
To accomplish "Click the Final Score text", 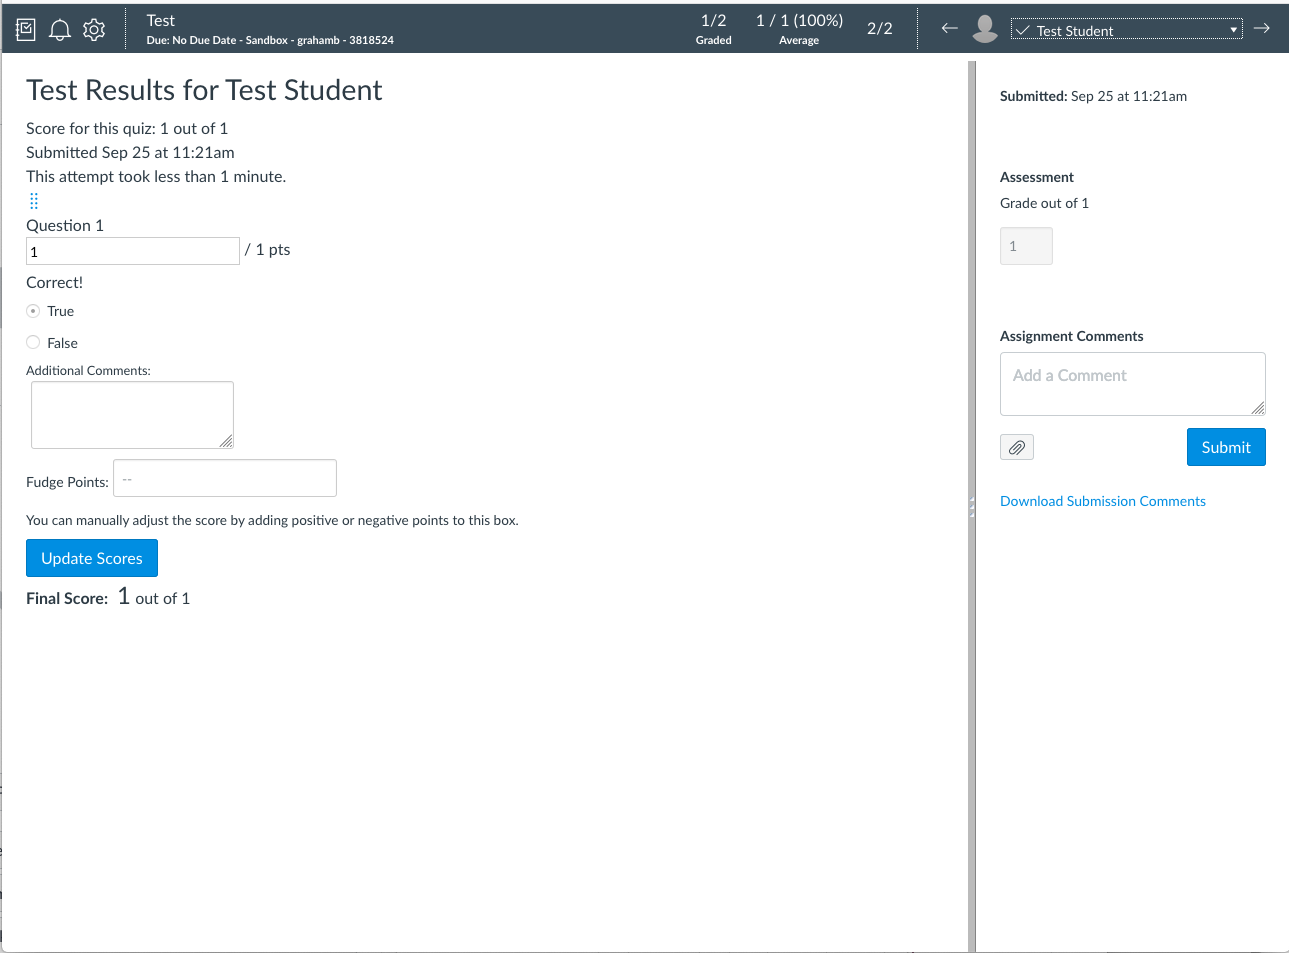I will (x=108, y=597).
